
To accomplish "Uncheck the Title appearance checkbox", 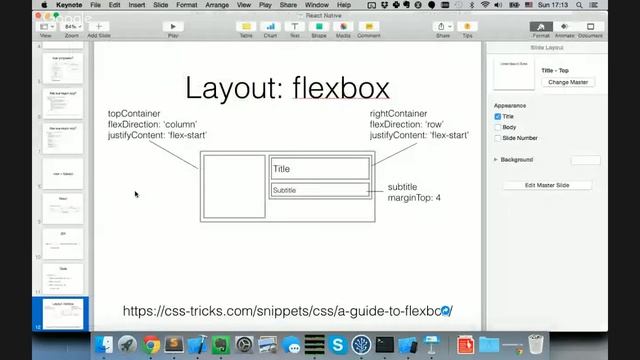I will [x=498, y=116].
